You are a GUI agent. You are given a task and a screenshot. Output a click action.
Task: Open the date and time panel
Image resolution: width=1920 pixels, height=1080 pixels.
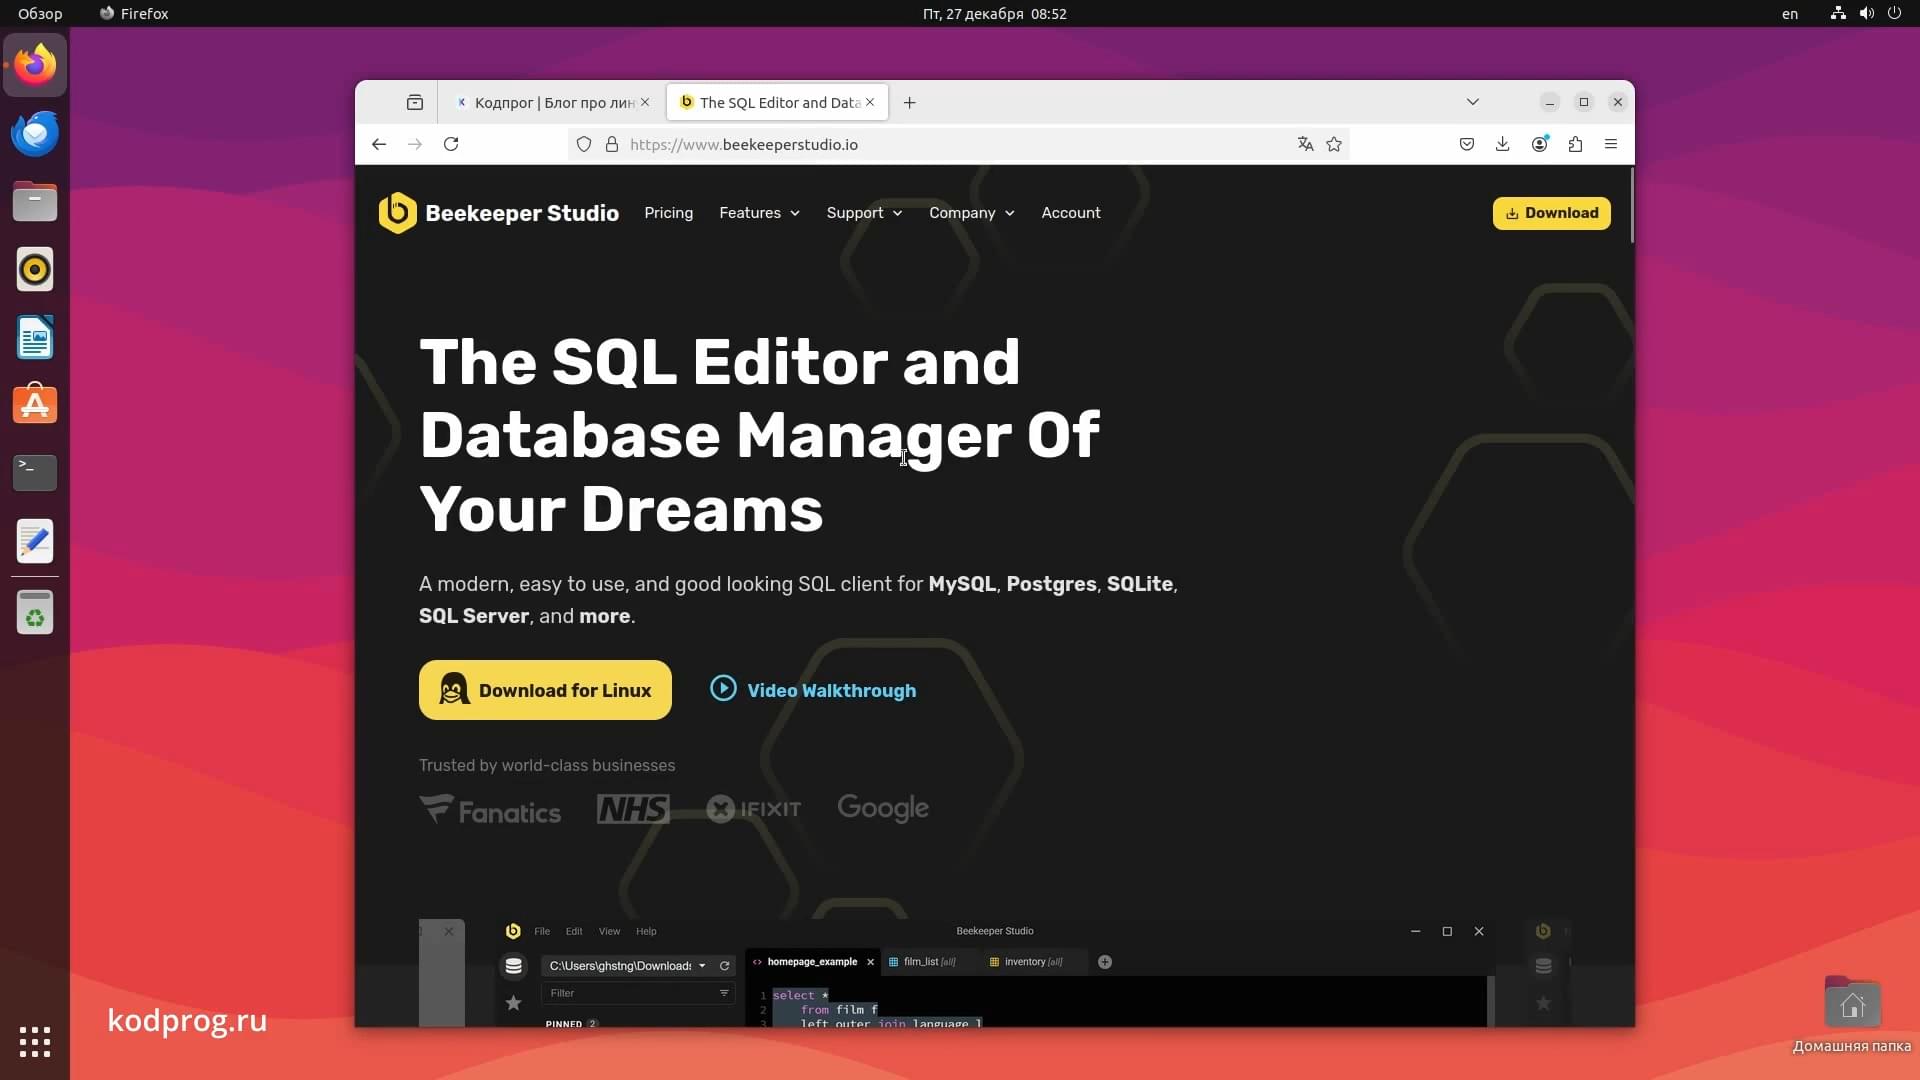click(994, 14)
